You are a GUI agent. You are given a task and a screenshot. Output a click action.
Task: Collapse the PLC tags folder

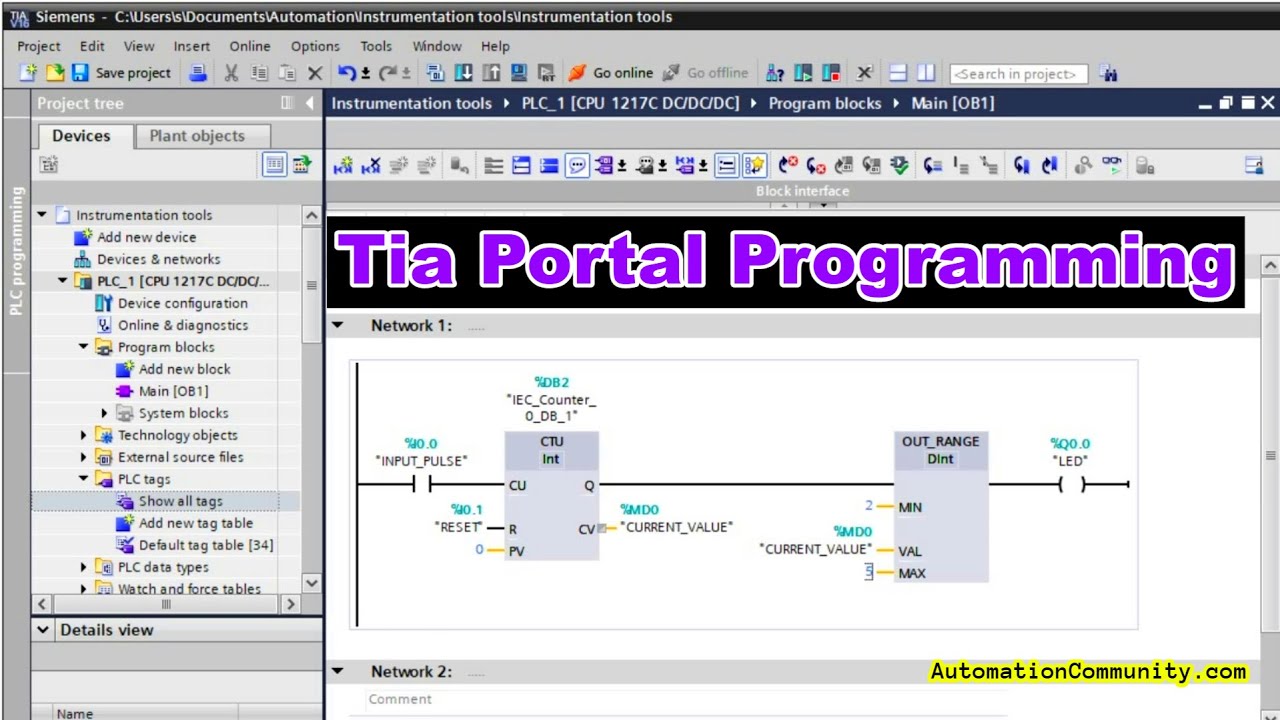point(84,479)
